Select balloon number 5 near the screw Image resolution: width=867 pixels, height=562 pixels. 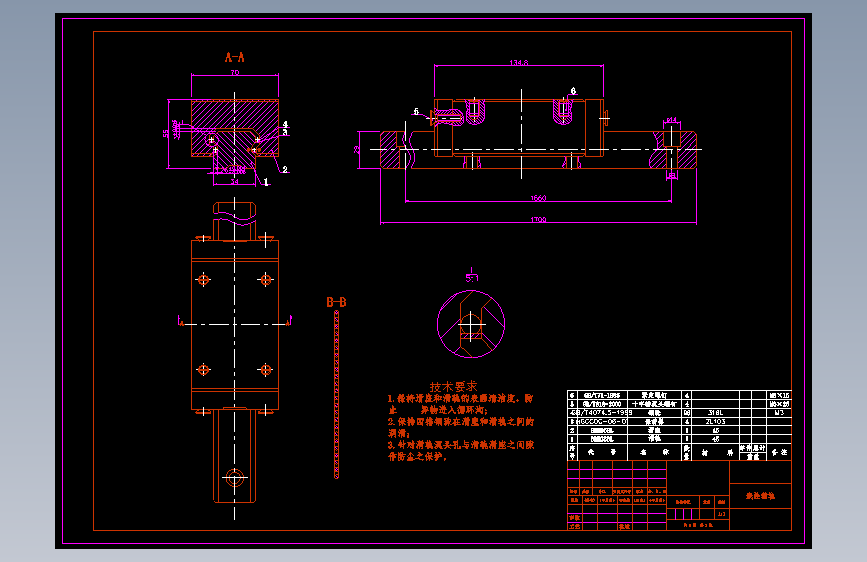[x=416, y=112]
